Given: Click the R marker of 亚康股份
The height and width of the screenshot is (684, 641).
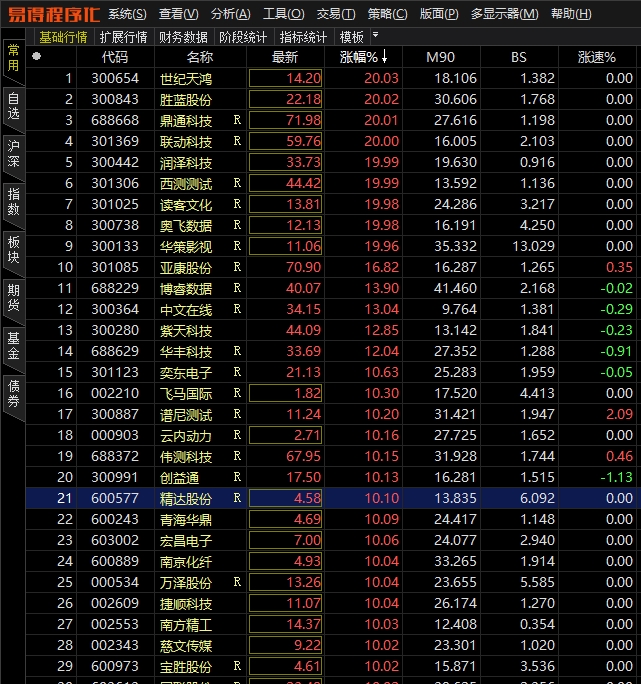Looking at the screenshot, I should (x=237, y=267).
